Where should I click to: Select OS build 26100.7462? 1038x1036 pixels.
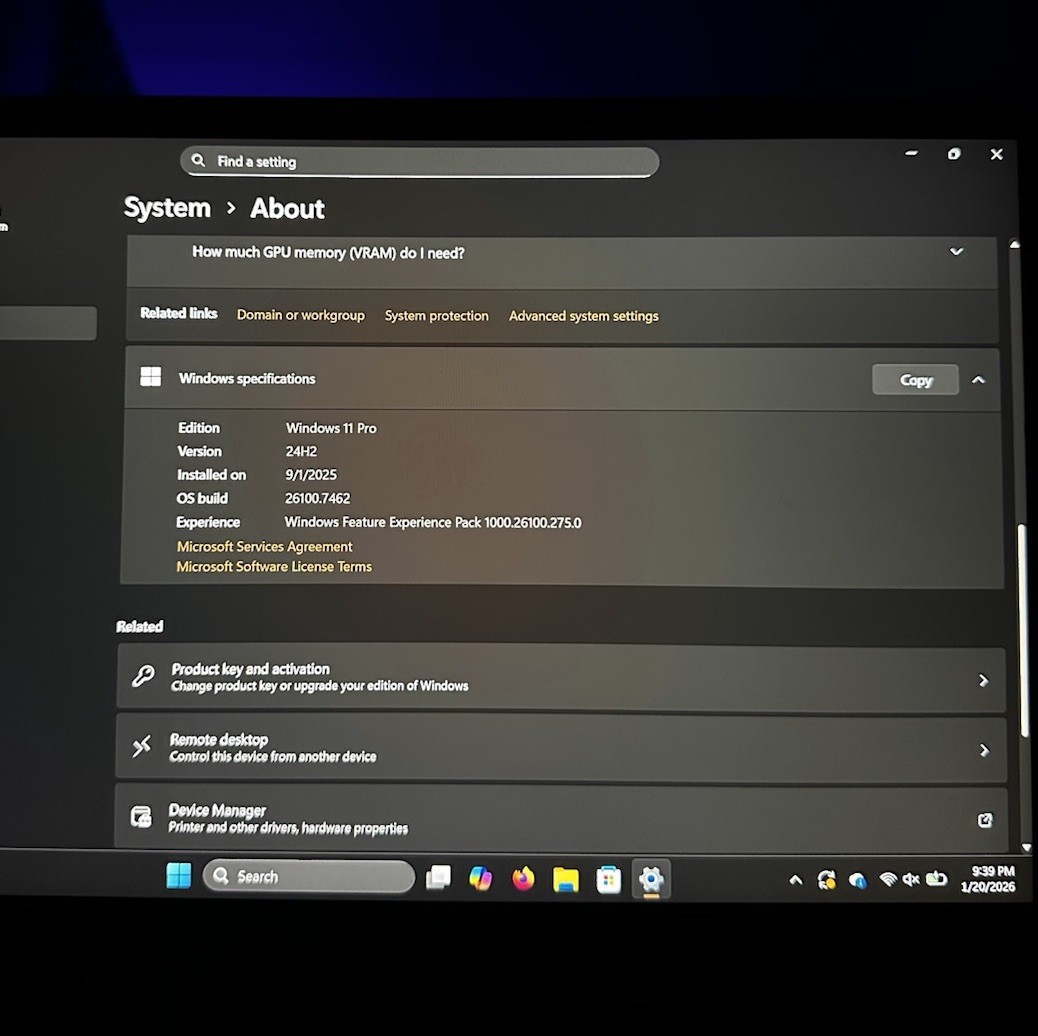[318, 498]
